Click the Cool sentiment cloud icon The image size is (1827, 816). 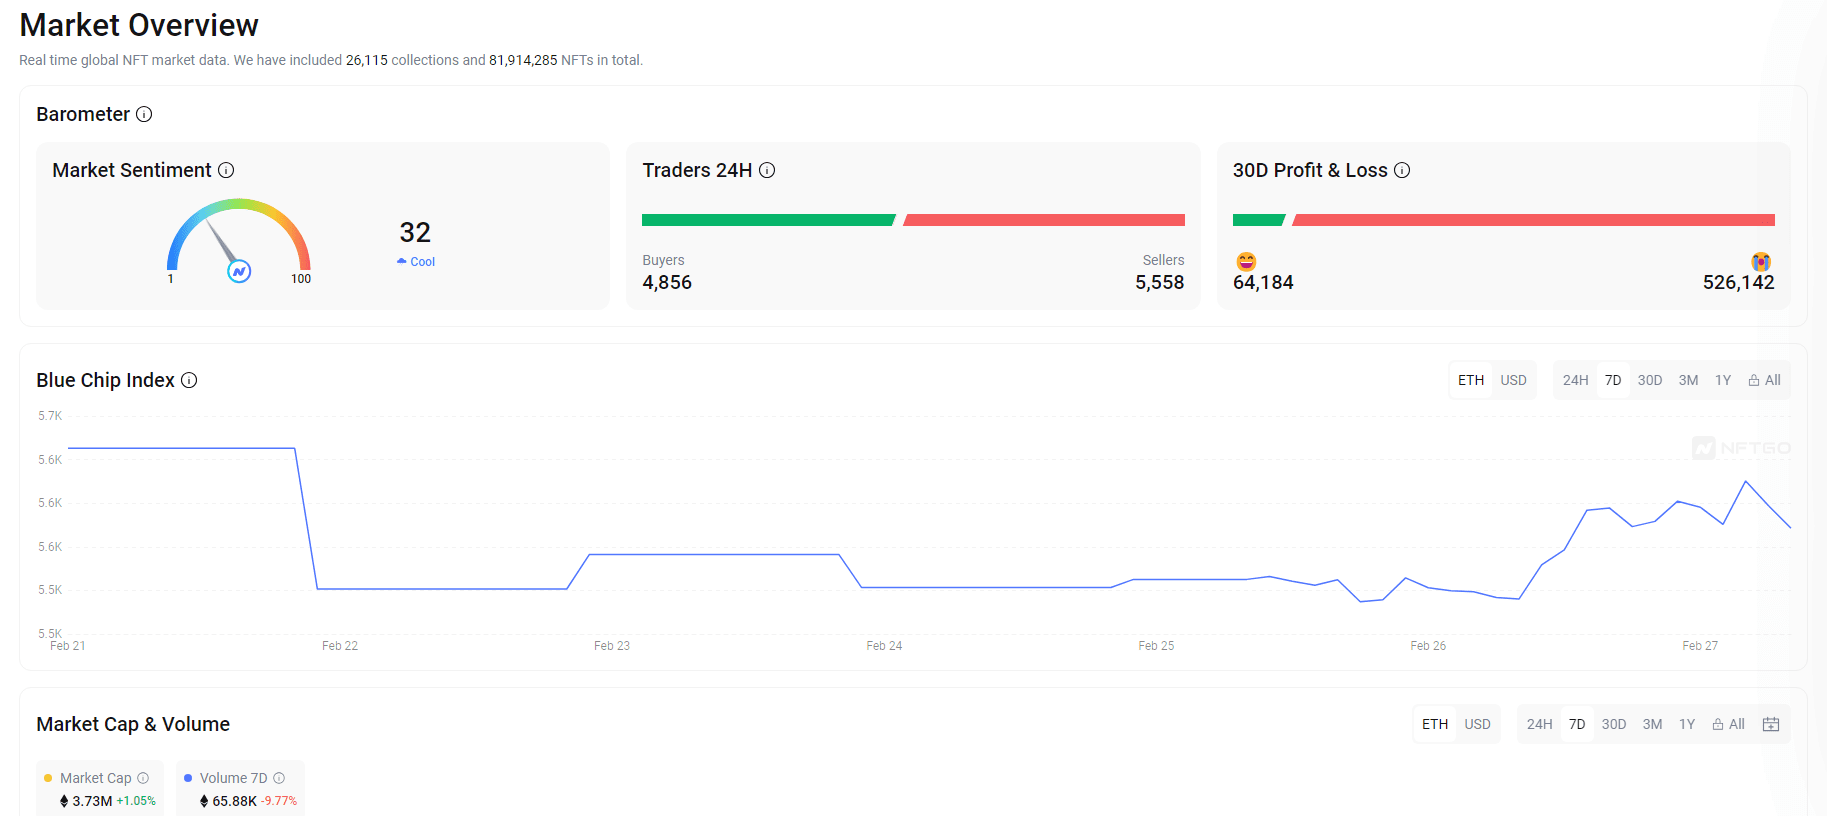click(402, 261)
